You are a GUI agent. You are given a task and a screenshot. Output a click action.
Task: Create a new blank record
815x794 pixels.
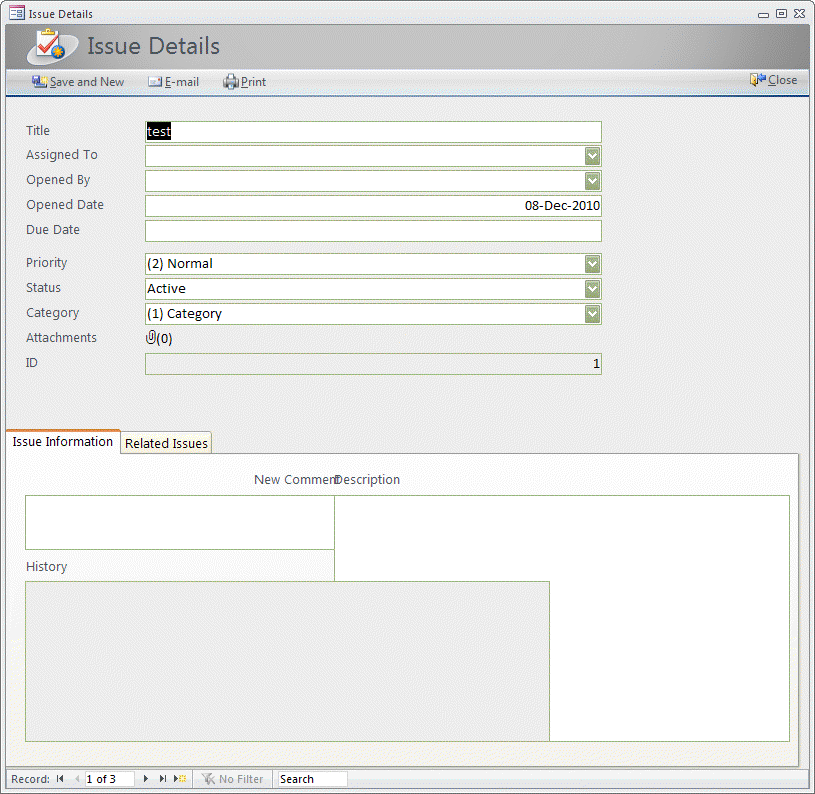pyautogui.click(x=180, y=778)
